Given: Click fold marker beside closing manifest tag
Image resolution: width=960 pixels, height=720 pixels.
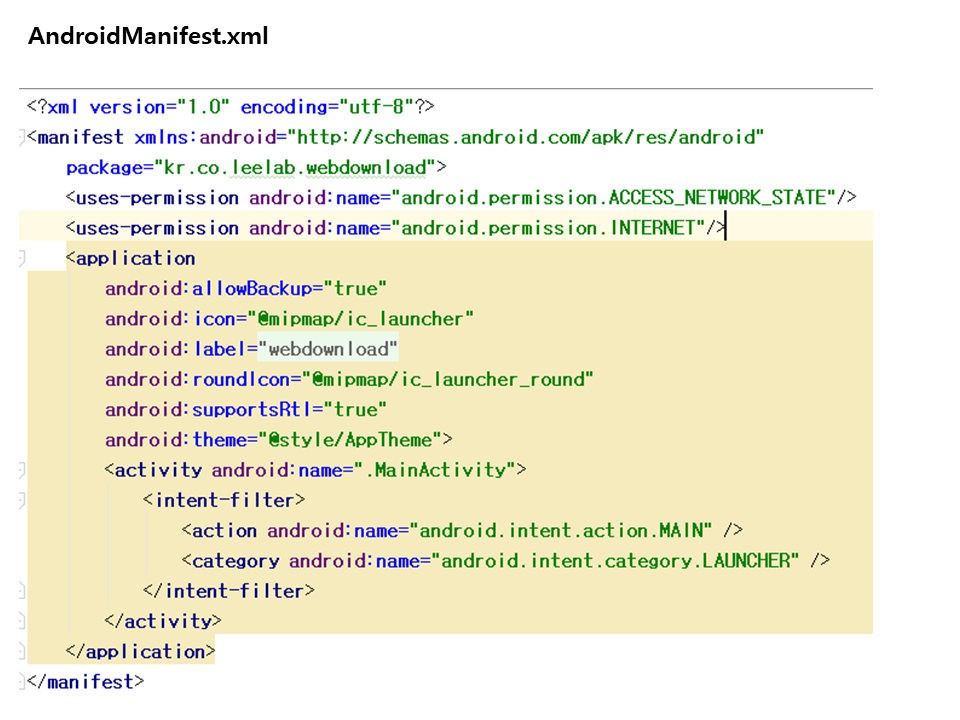Looking at the screenshot, I should pos(23,682).
